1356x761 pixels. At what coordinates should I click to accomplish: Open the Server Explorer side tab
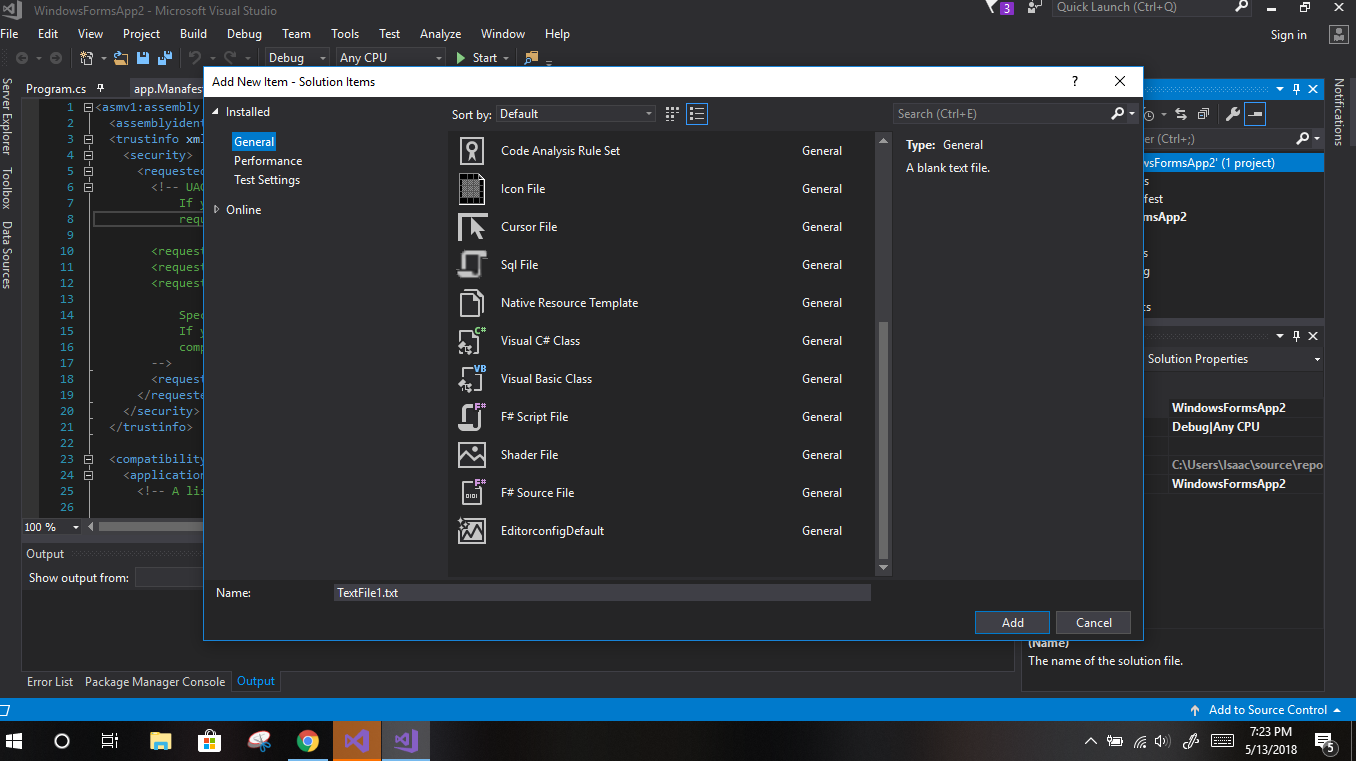click(7, 116)
